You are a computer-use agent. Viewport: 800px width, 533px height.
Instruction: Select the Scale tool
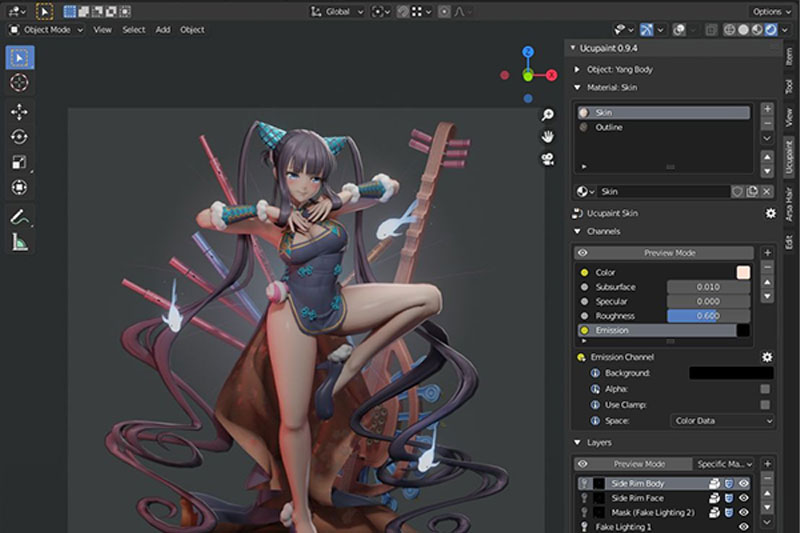pos(20,162)
